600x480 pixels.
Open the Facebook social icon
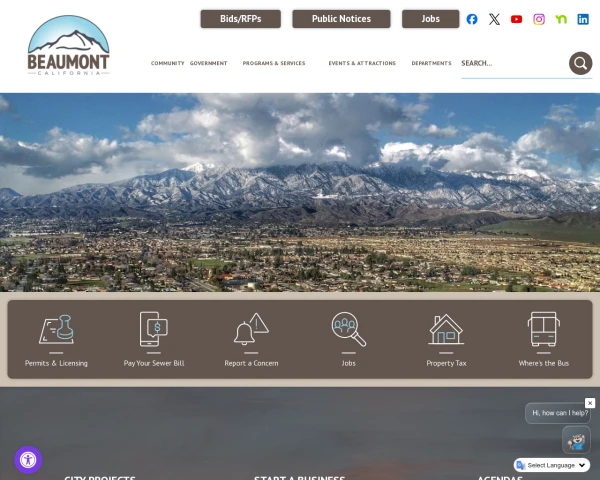pos(472,19)
